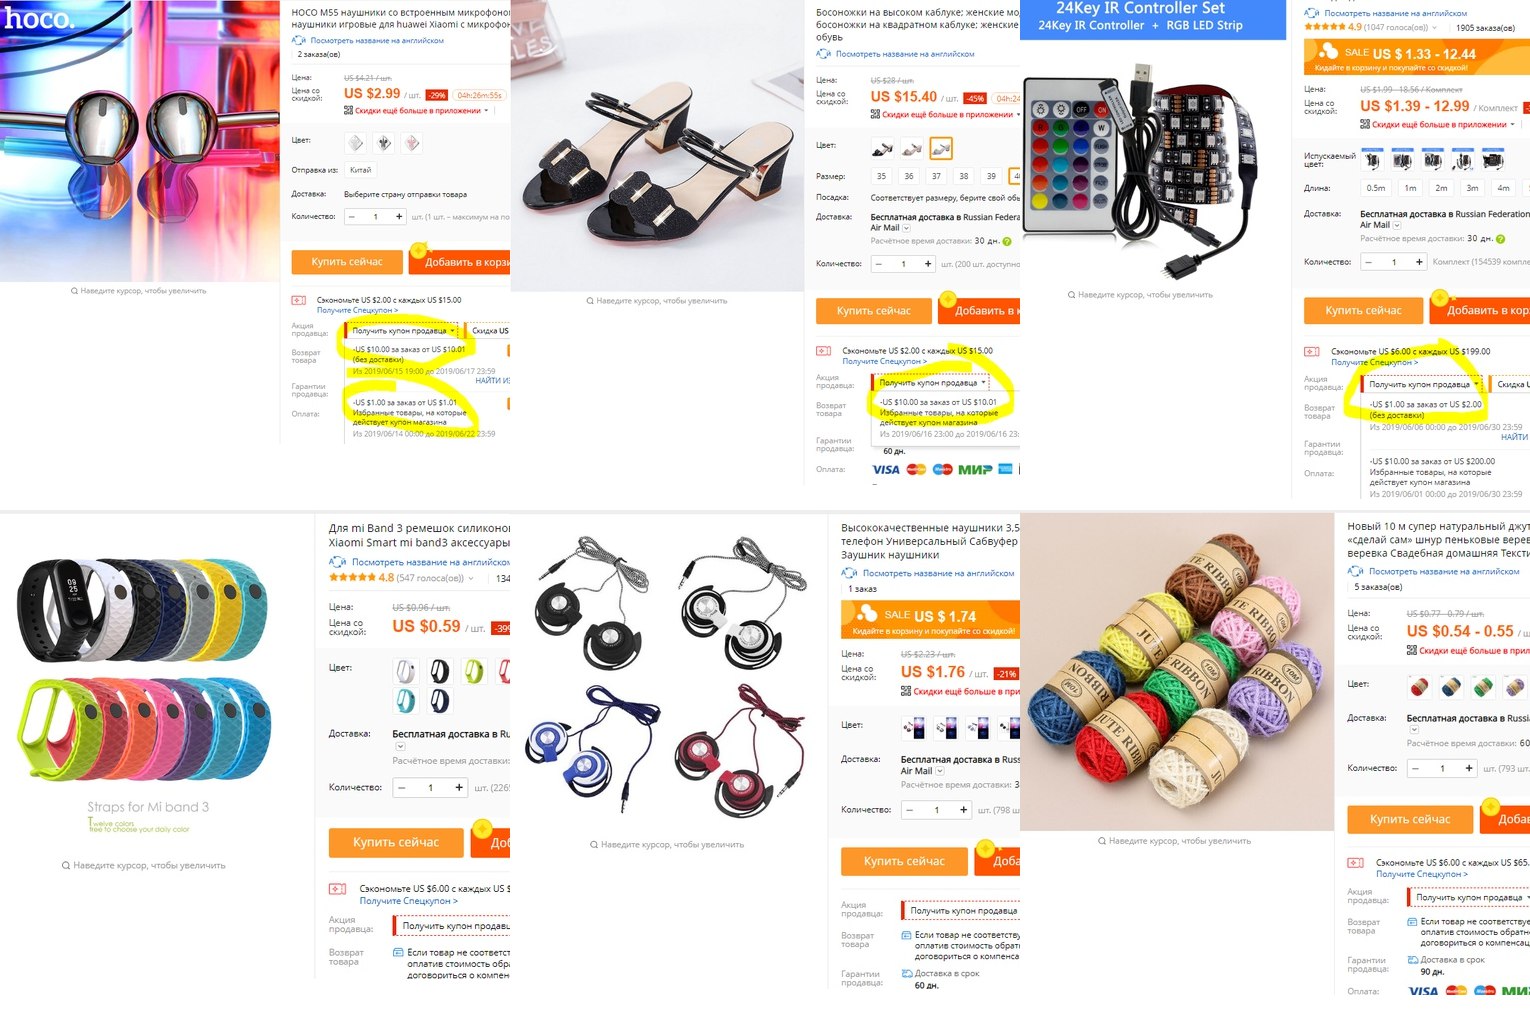Open 'Получите Спецкупон' link under 'Сэкономьте US $2.00' on the sandals listing
This screenshot has width=1530, height=1020.
pyautogui.click(x=884, y=362)
